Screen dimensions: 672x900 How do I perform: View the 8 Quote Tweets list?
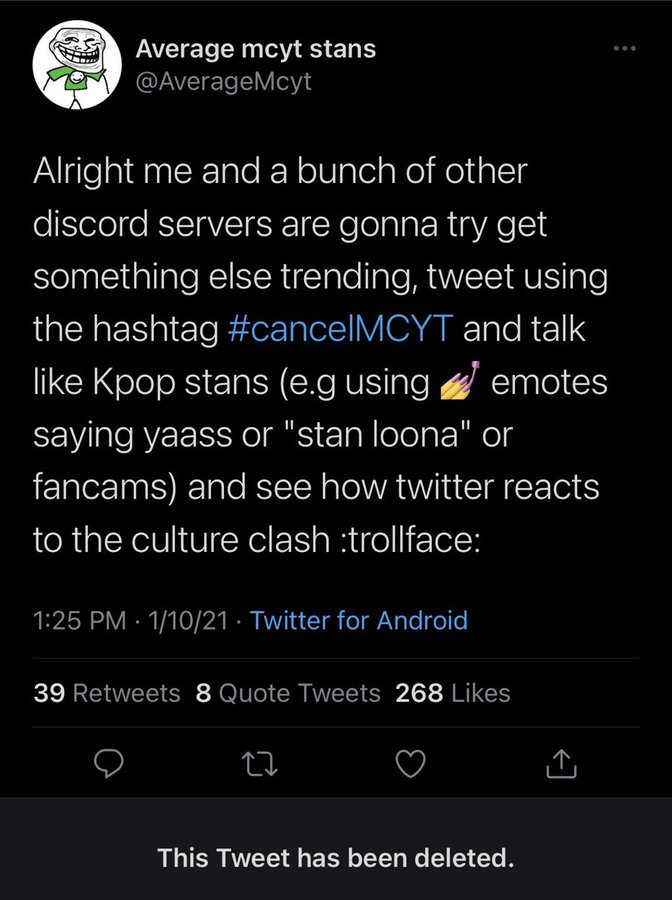288,693
